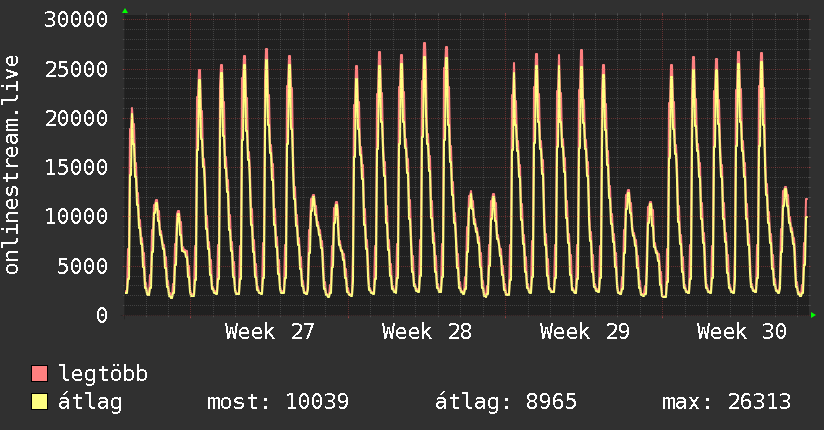Click the 25000 y-axis value
The width and height of the screenshot is (824, 430).
(x=76, y=69)
